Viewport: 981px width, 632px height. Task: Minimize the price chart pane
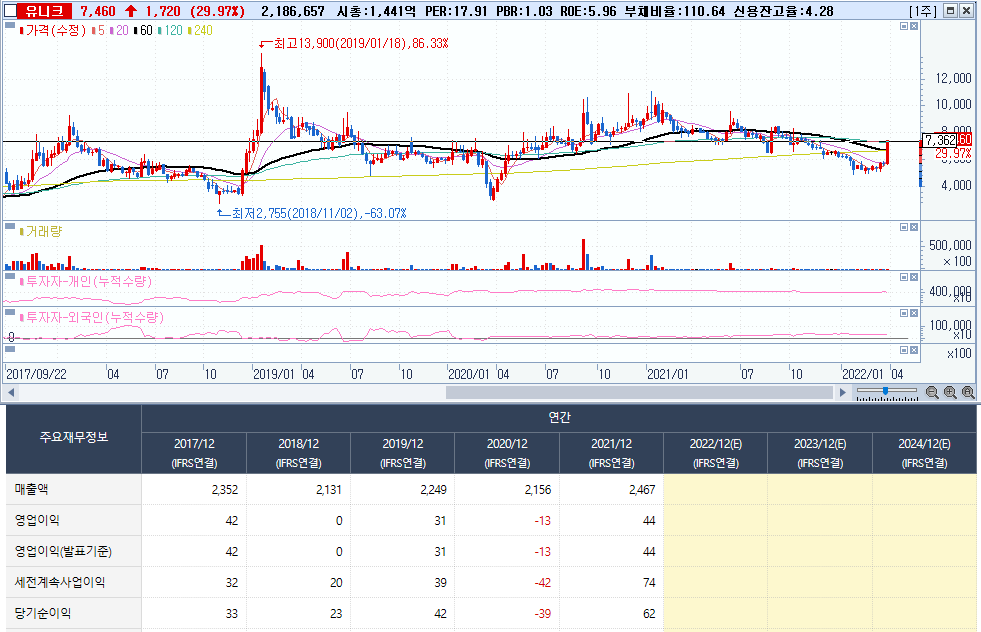(x=904, y=26)
